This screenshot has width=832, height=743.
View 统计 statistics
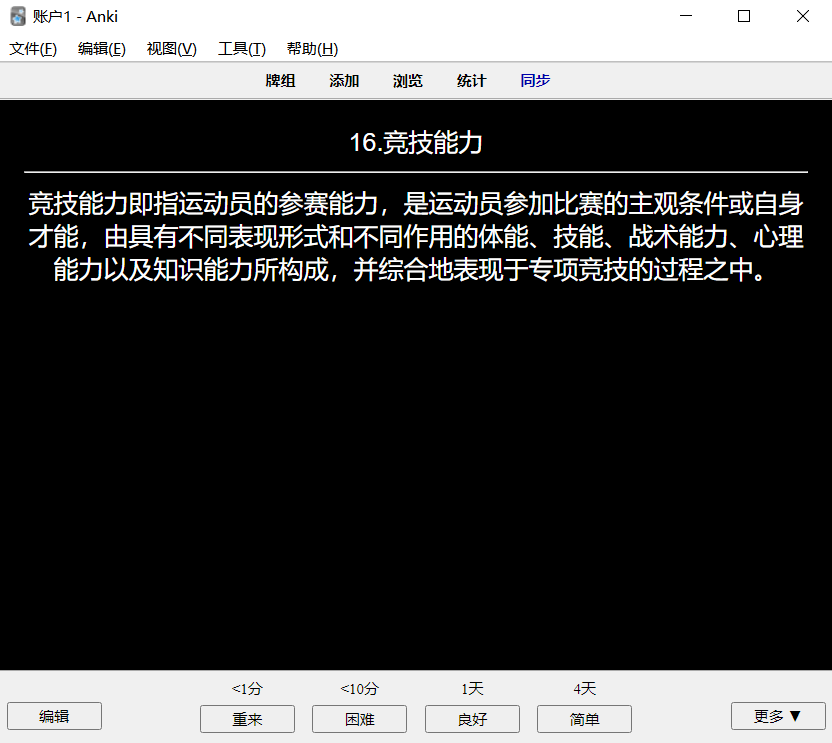[x=471, y=81]
